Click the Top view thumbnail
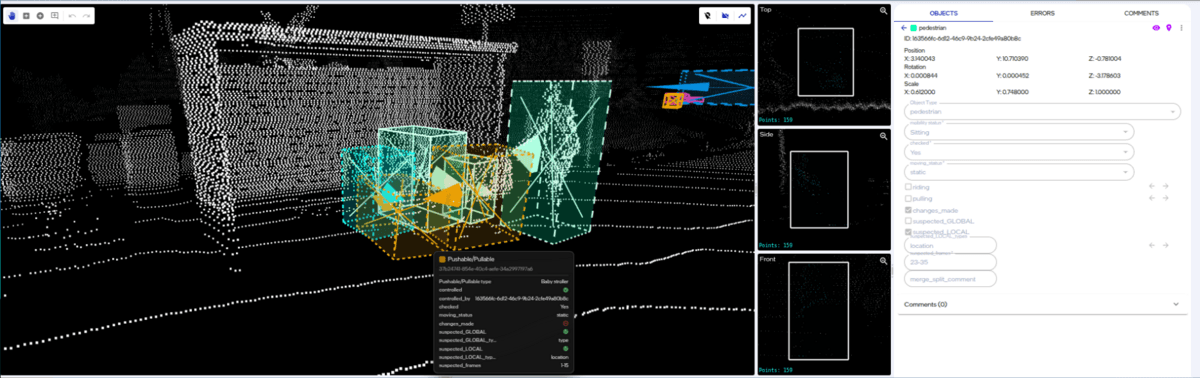The image size is (1200, 378). 825,63
